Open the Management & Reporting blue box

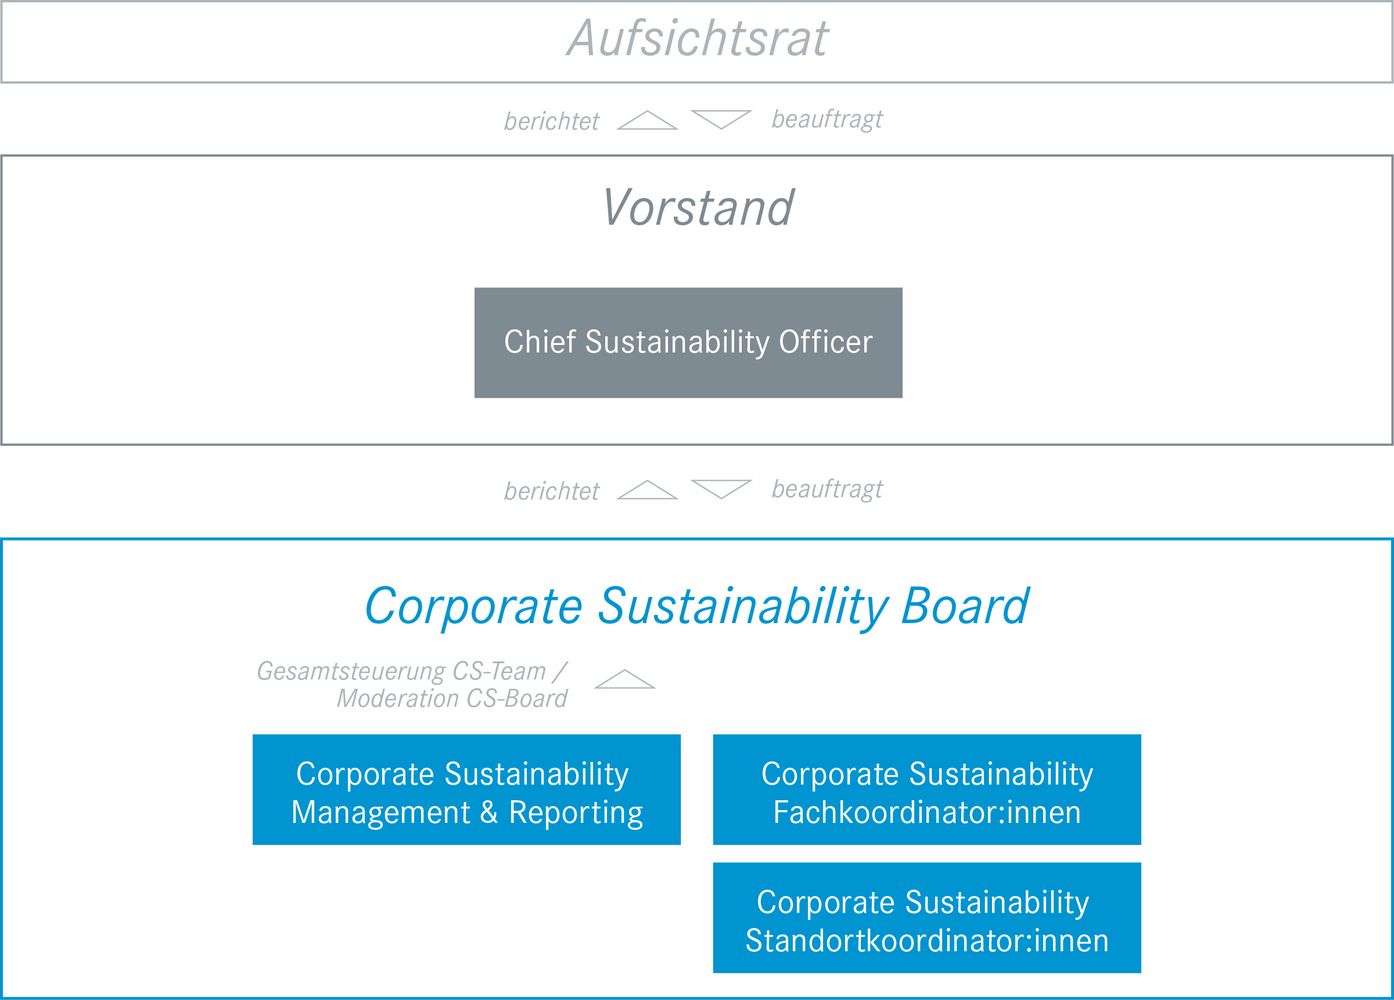coord(467,790)
